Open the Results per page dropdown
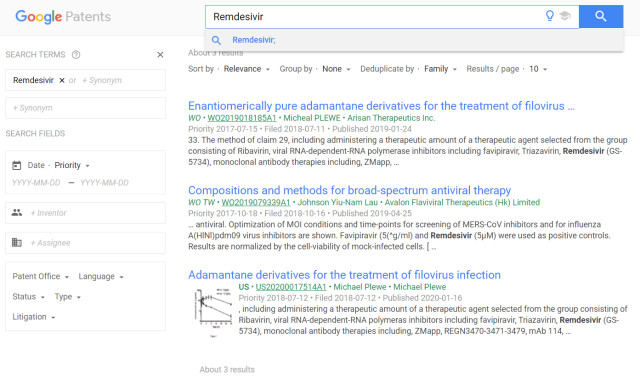The width and height of the screenshot is (640, 377). click(538, 69)
